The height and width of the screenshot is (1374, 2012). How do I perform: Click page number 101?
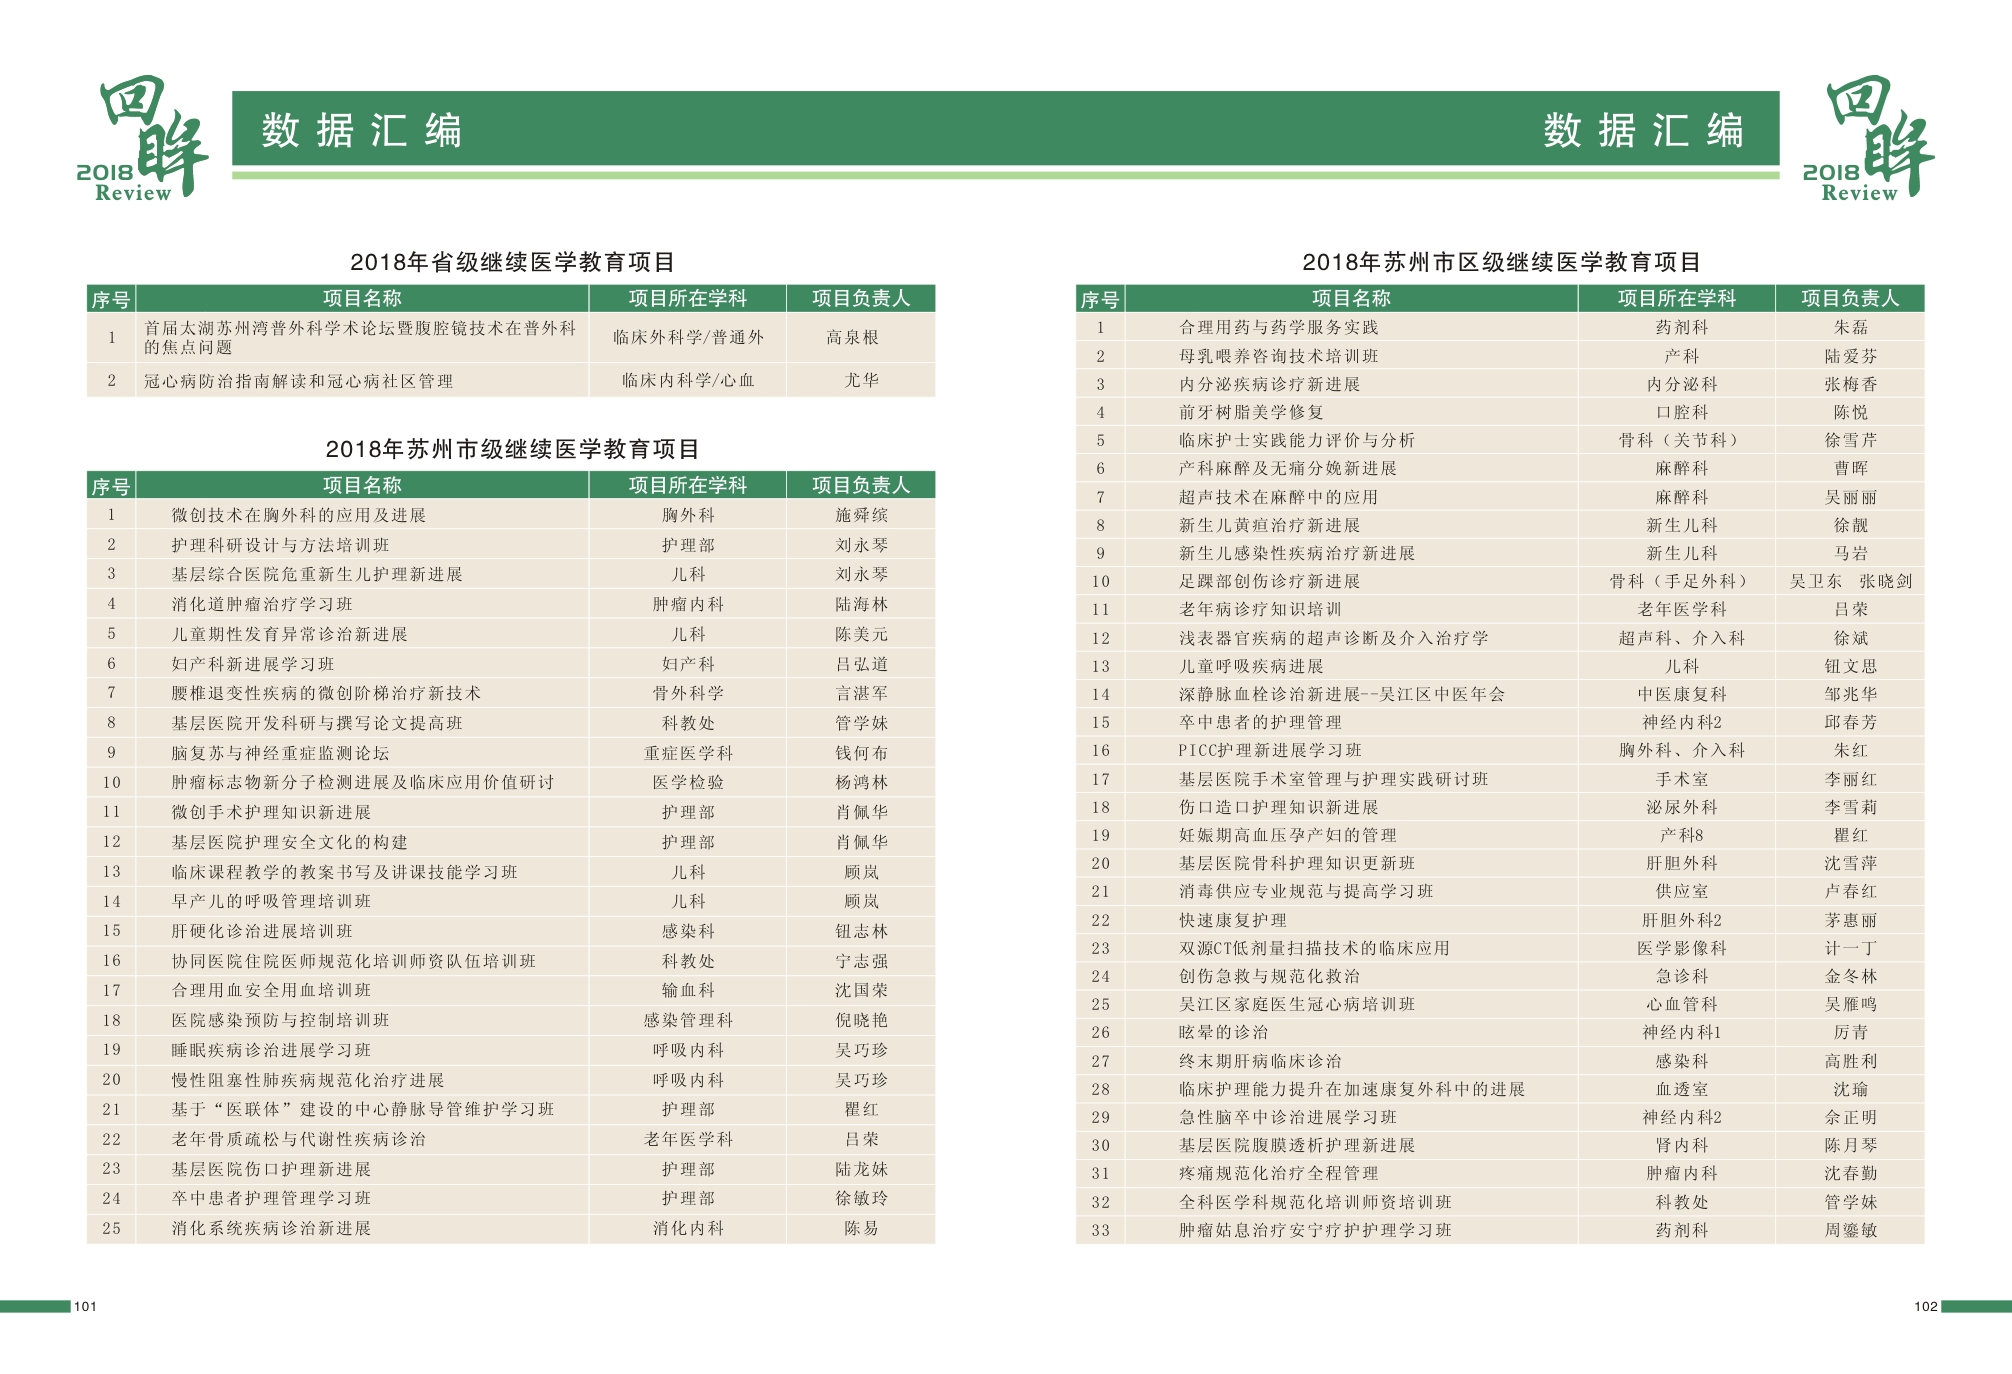pyautogui.click(x=85, y=1306)
